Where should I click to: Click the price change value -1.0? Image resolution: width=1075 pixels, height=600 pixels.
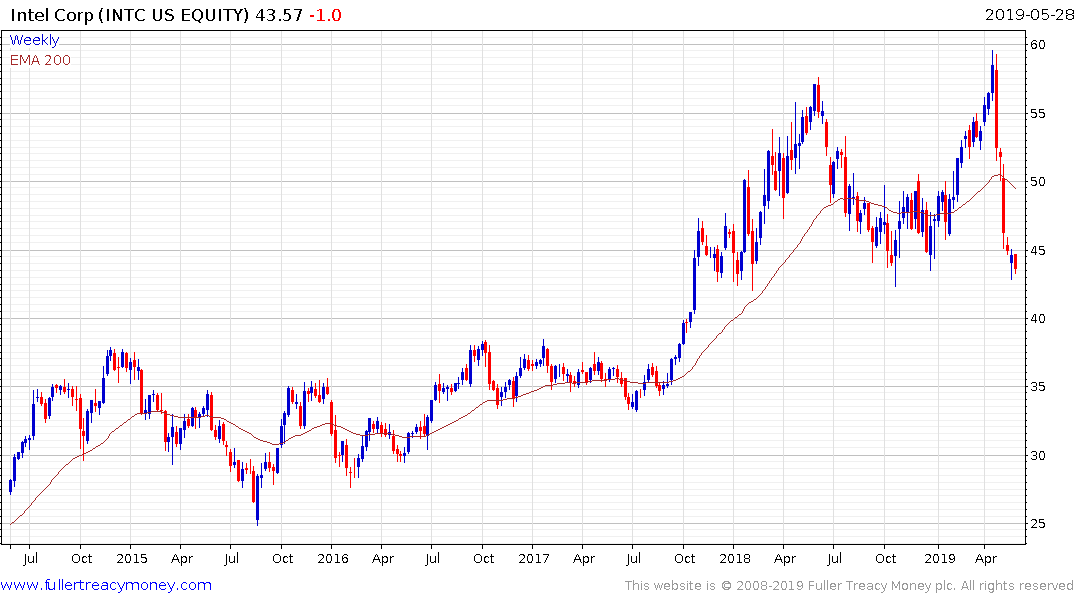tap(325, 15)
